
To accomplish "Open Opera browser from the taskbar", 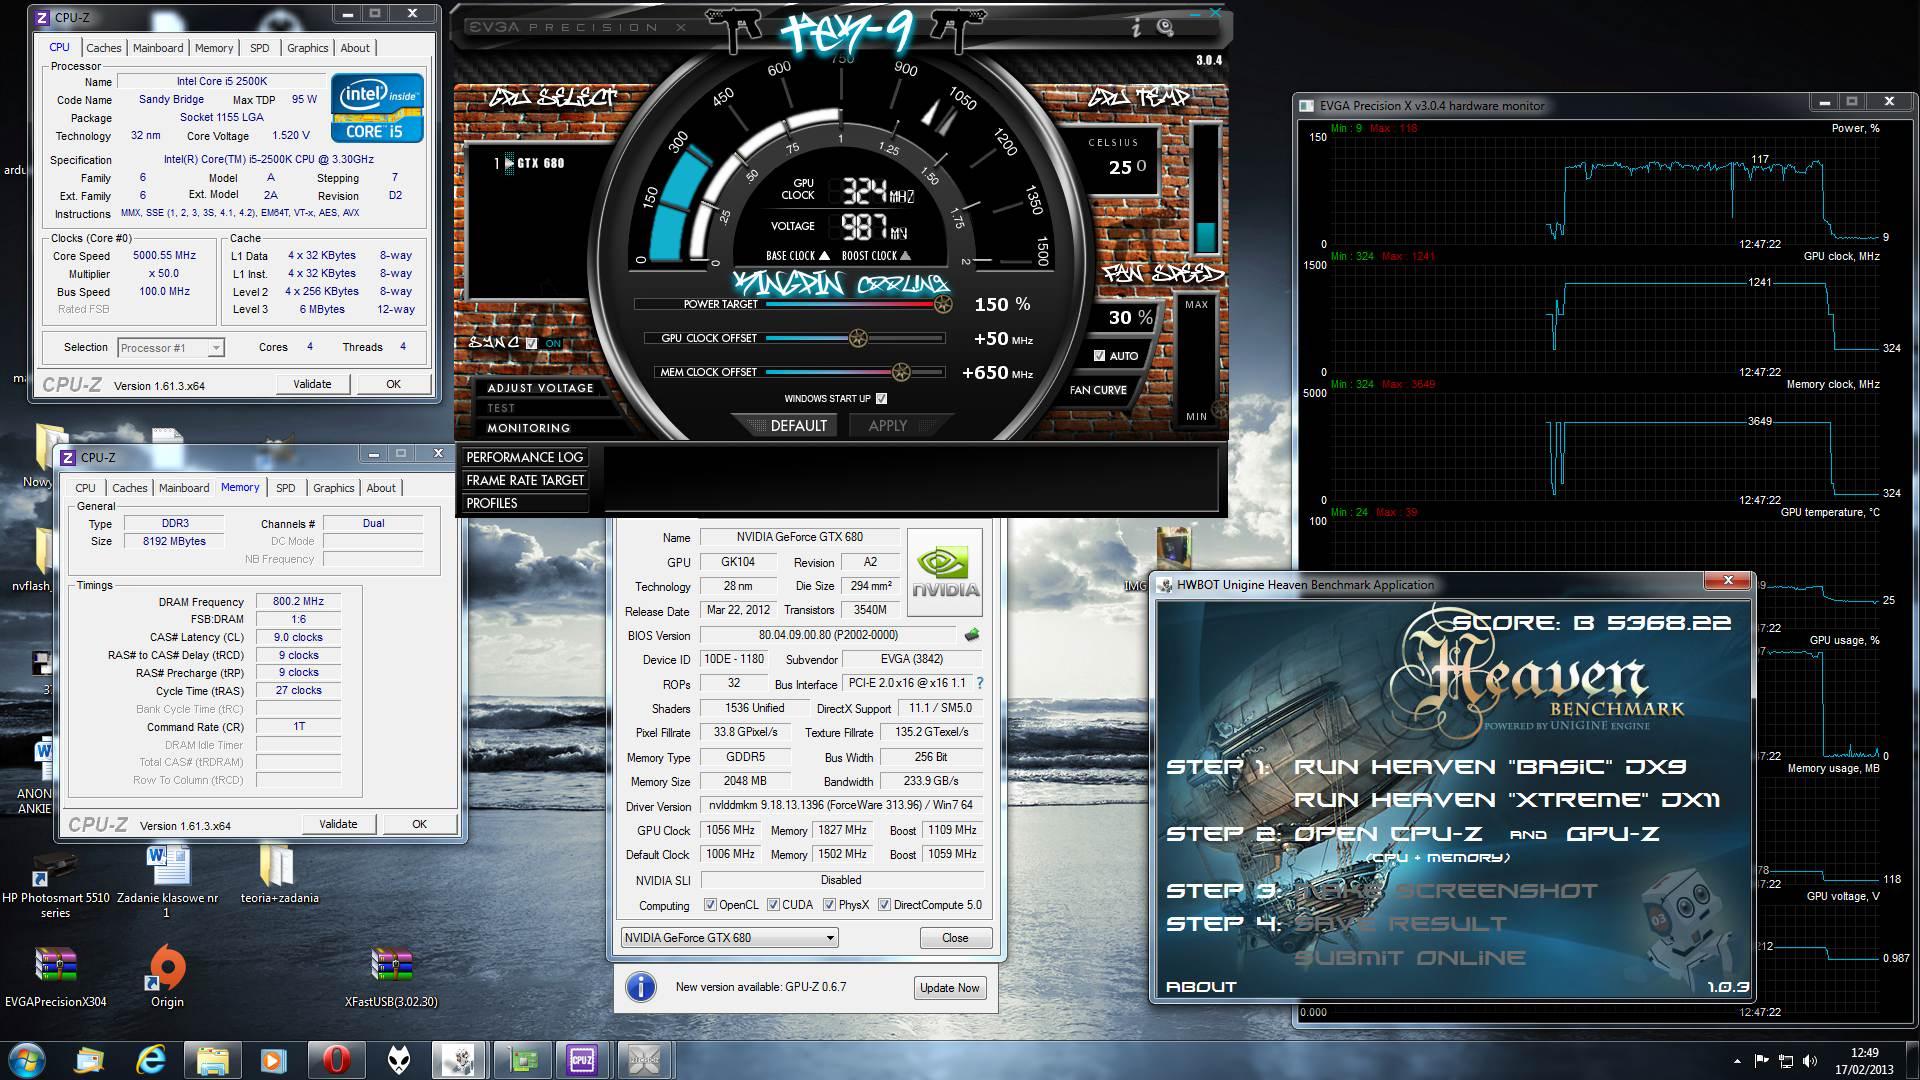I will tap(336, 1060).
